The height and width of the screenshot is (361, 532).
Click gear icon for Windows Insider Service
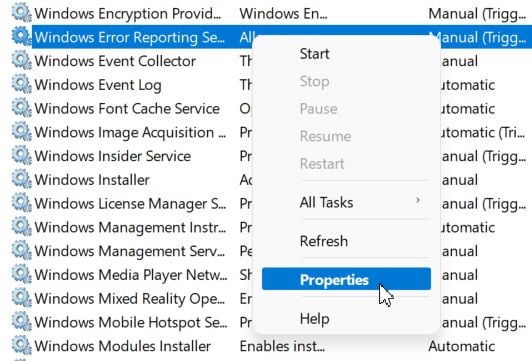click(22, 156)
